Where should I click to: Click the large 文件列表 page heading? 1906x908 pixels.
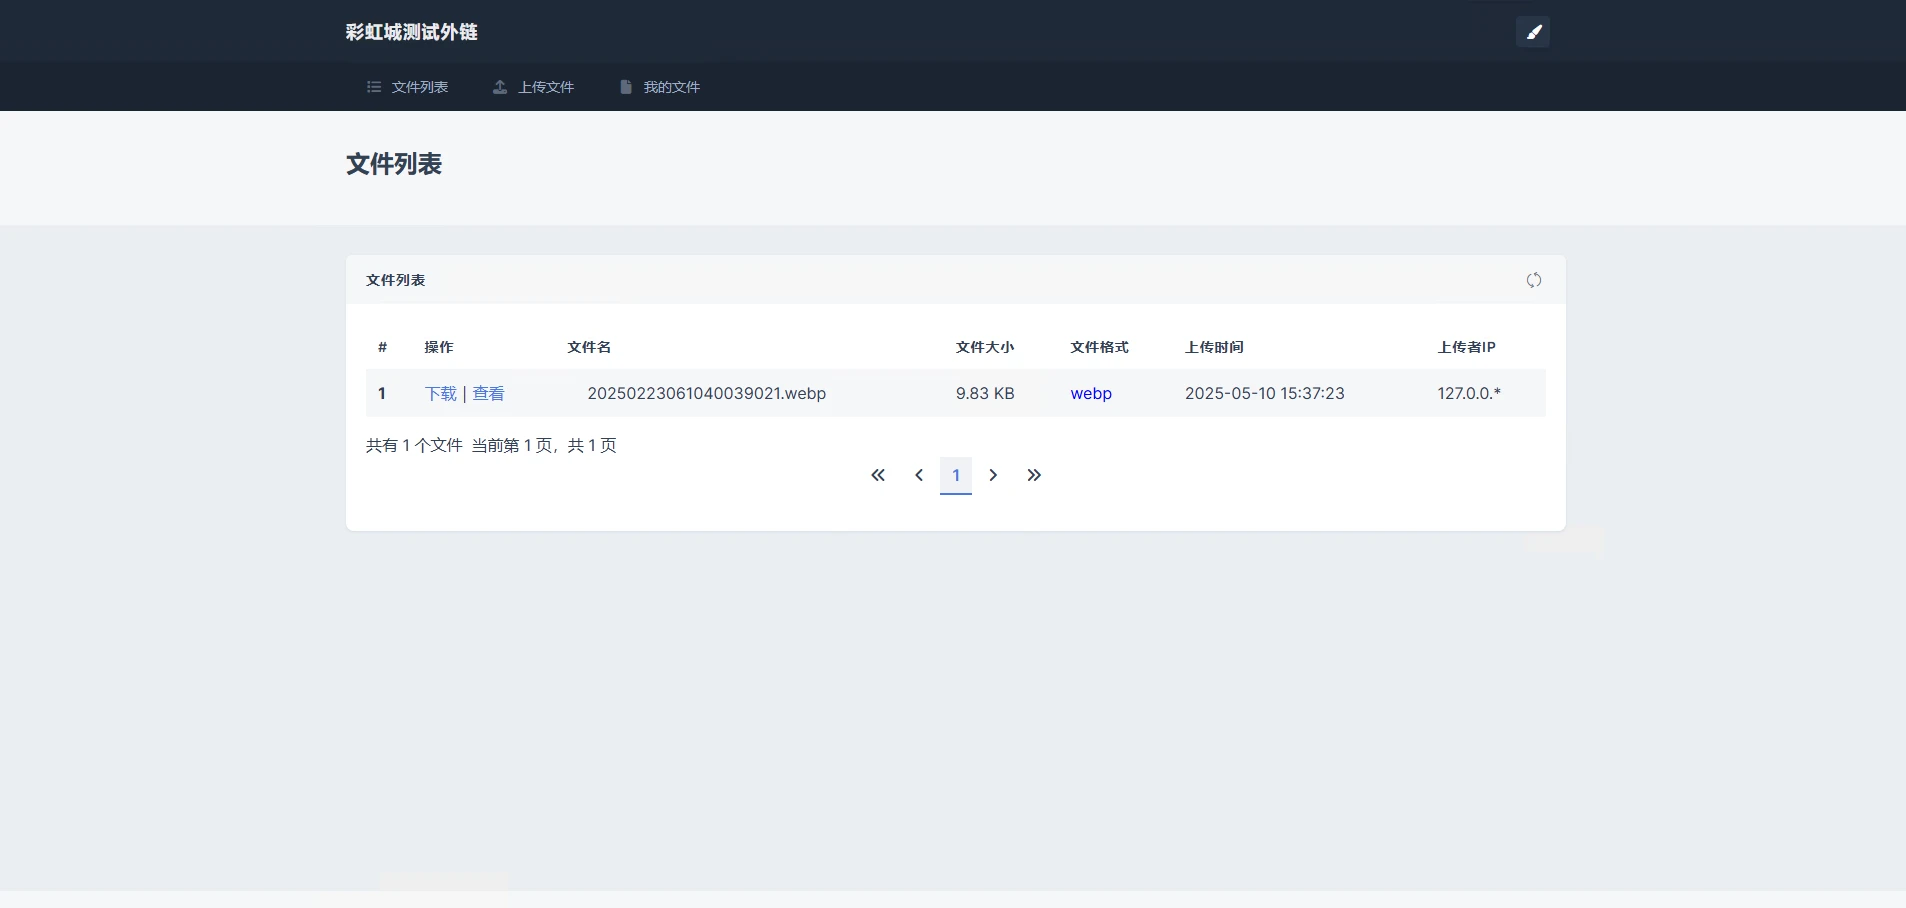tap(394, 164)
